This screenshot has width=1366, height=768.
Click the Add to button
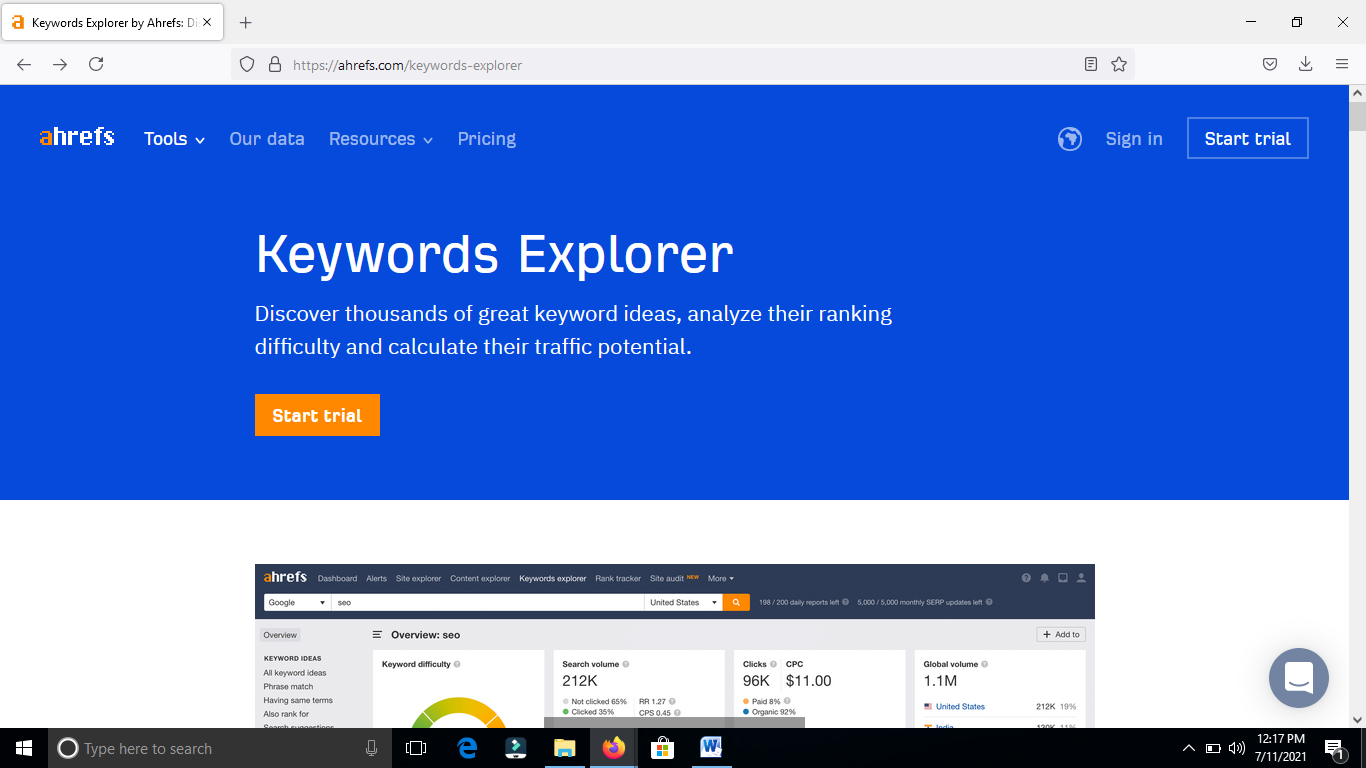click(x=1061, y=634)
